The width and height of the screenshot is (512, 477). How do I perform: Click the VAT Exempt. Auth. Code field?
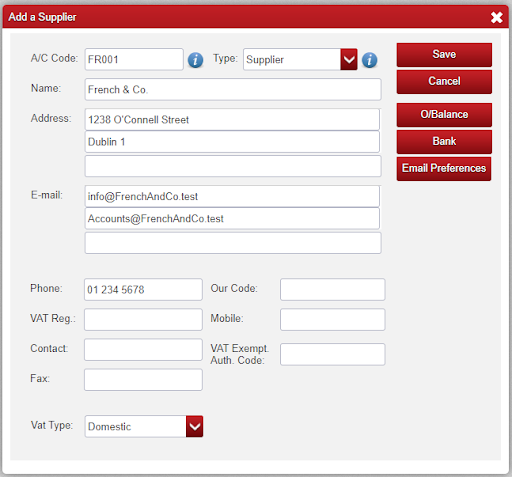tap(333, 354)
